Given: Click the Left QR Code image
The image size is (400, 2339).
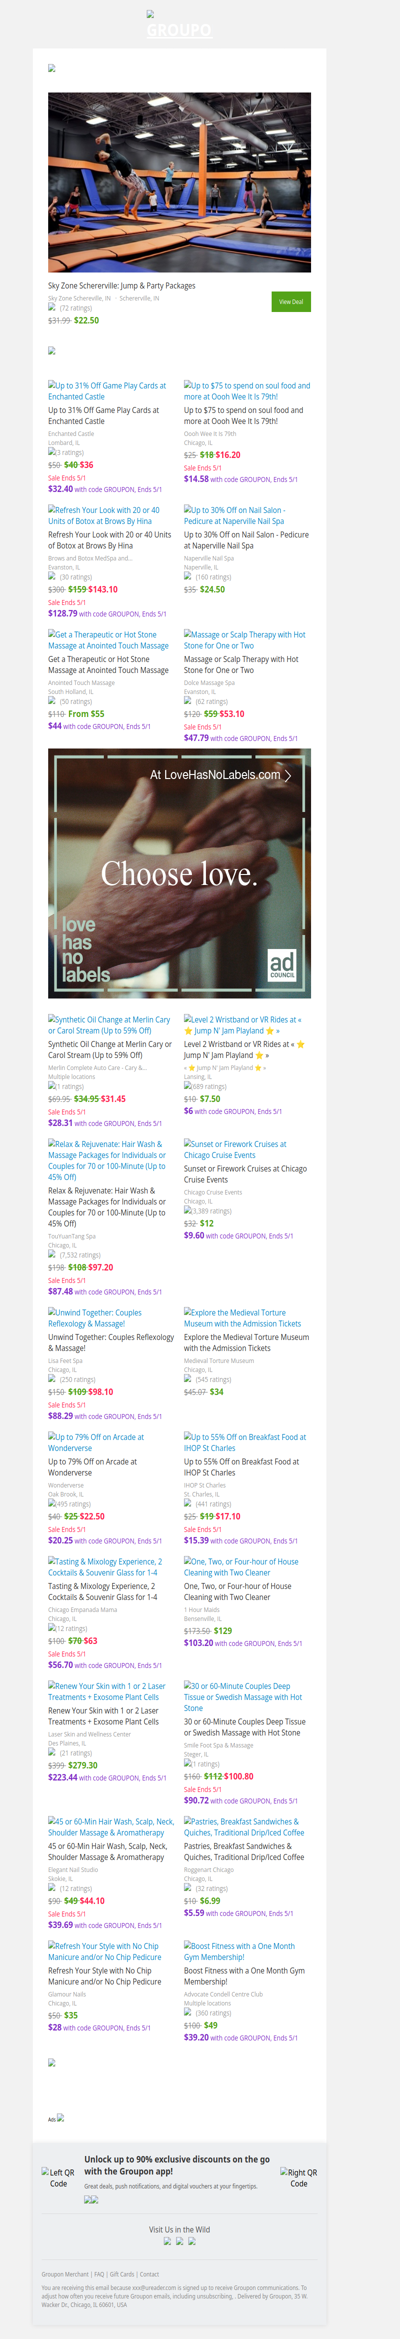Looking at the screenshot, I should coord(58,2178).
